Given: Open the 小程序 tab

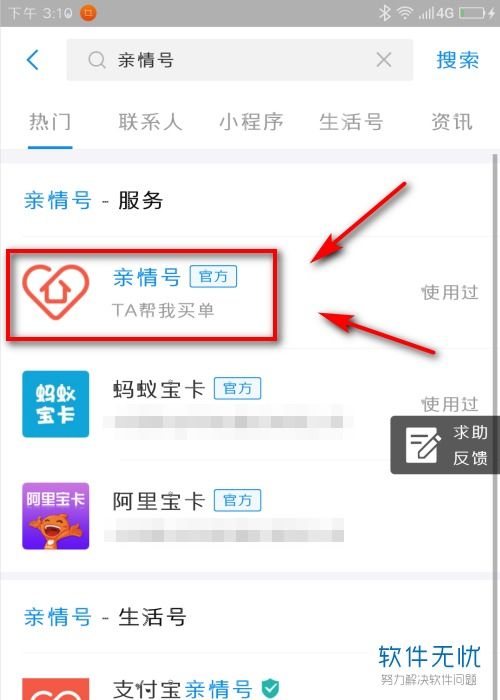Looking at the screenshot, I should (251, 122).
